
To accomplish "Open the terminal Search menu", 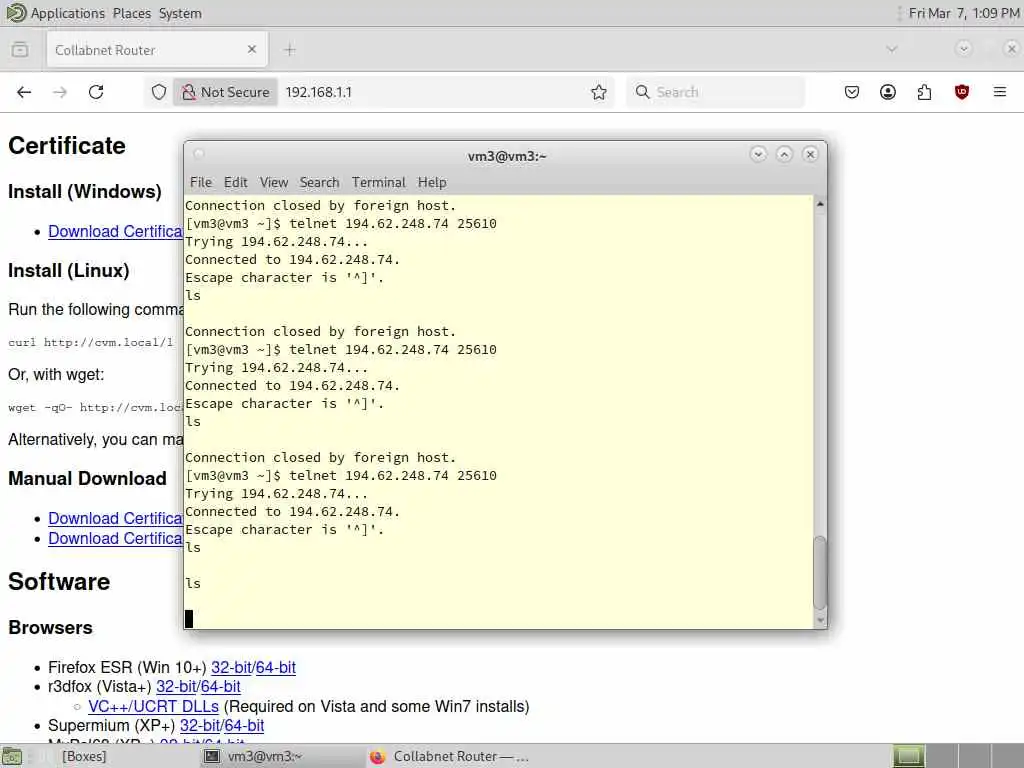I will pyautogui.click(x=319, y=182).
